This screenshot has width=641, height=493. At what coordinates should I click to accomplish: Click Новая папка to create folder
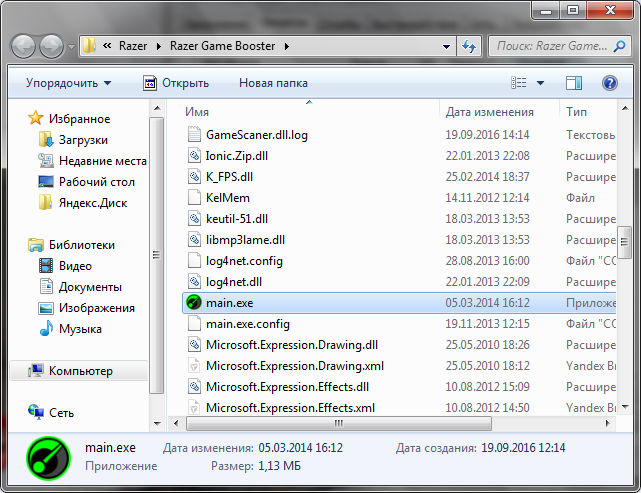pos(273,83)
